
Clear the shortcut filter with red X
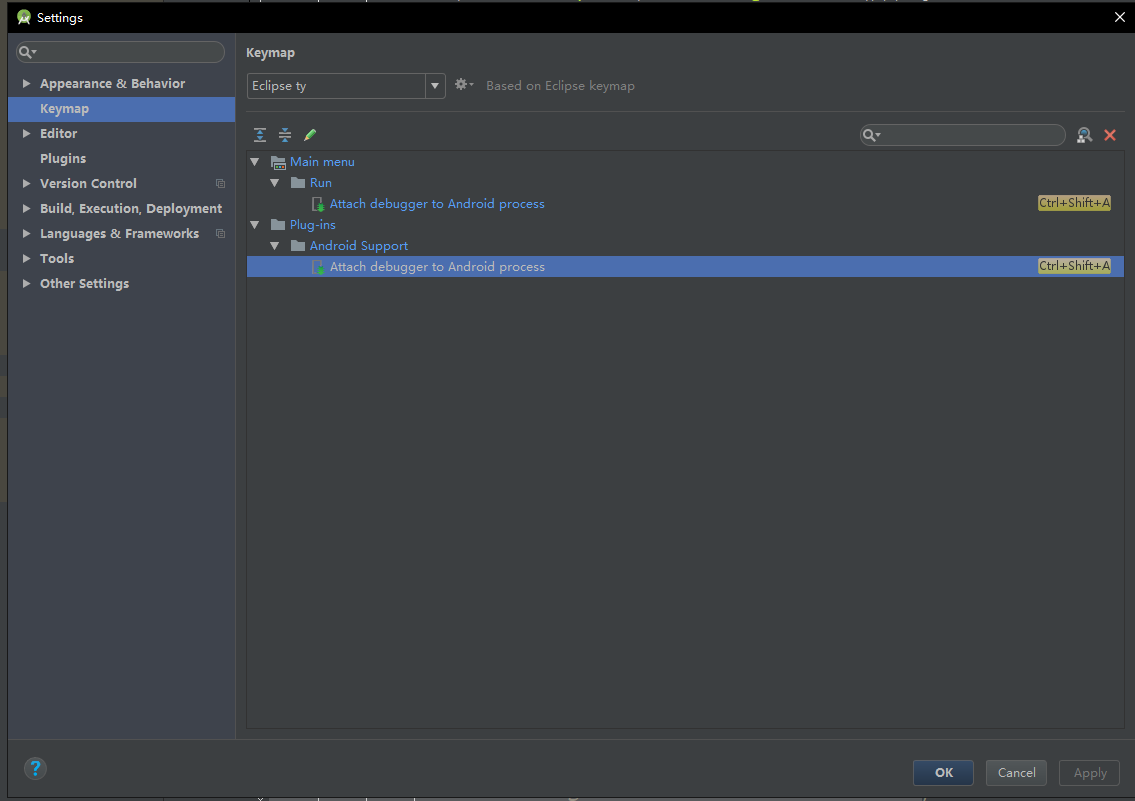(1110, 135)
